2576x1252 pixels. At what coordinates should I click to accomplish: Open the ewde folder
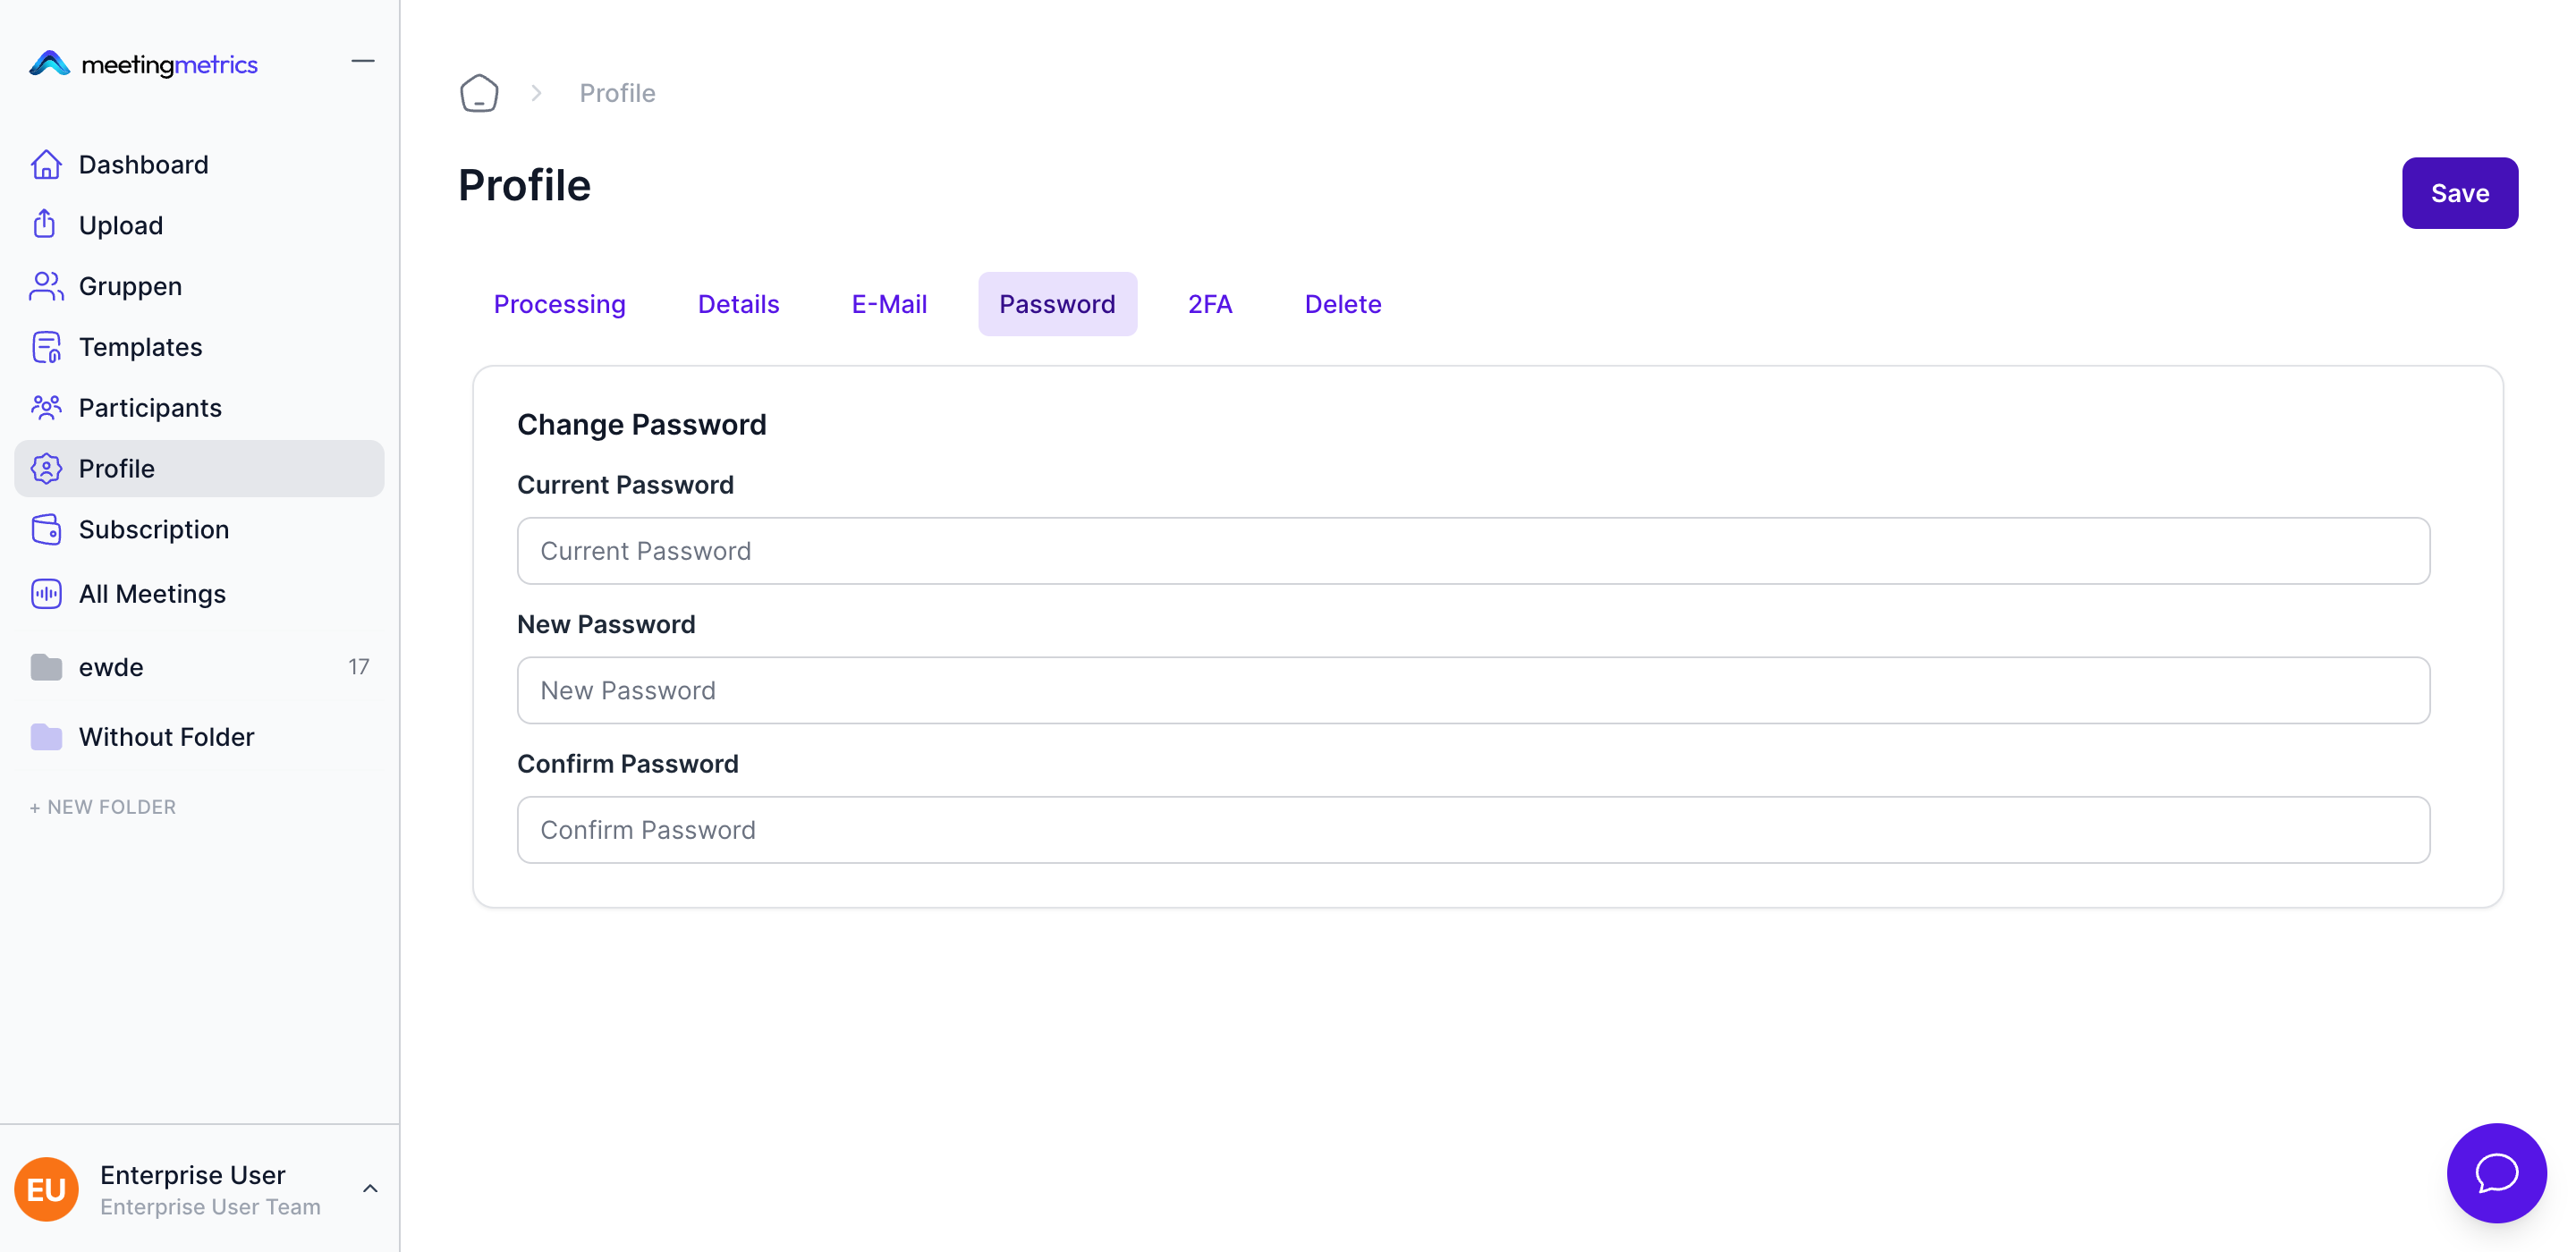(x=111, y=667)
